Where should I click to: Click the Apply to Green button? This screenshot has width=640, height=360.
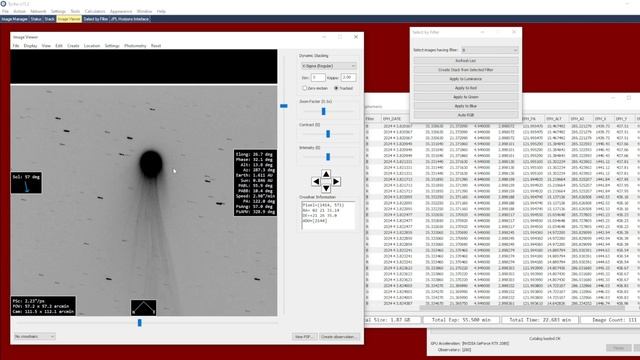tap(466, 97)
